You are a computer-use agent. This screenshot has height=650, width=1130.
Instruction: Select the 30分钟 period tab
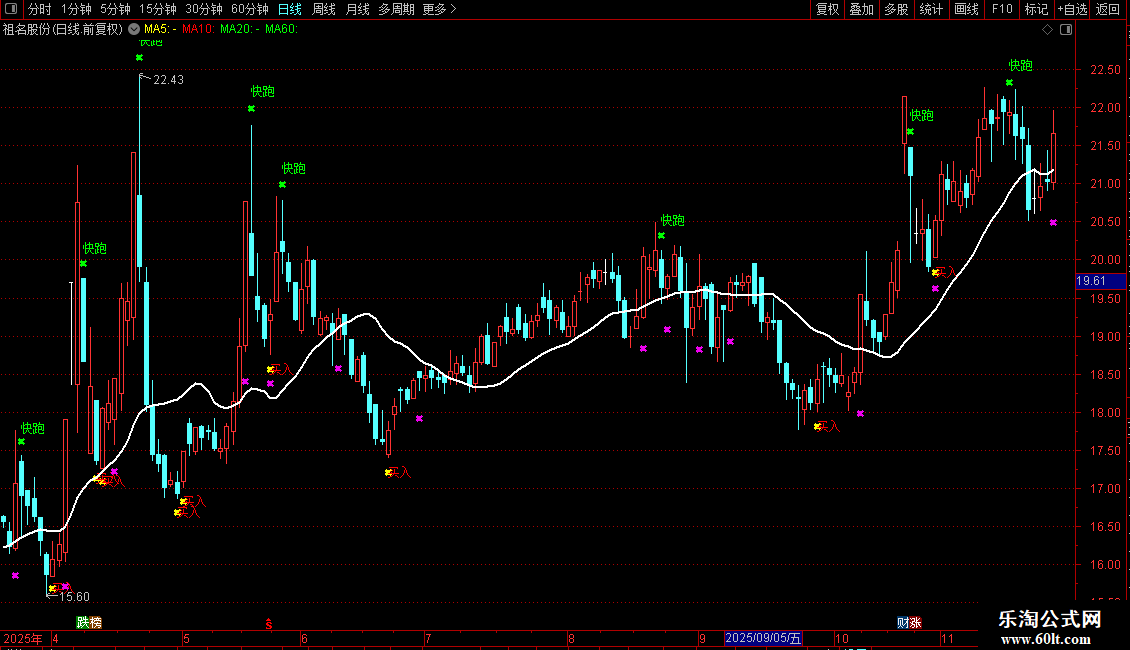(204, 9)
